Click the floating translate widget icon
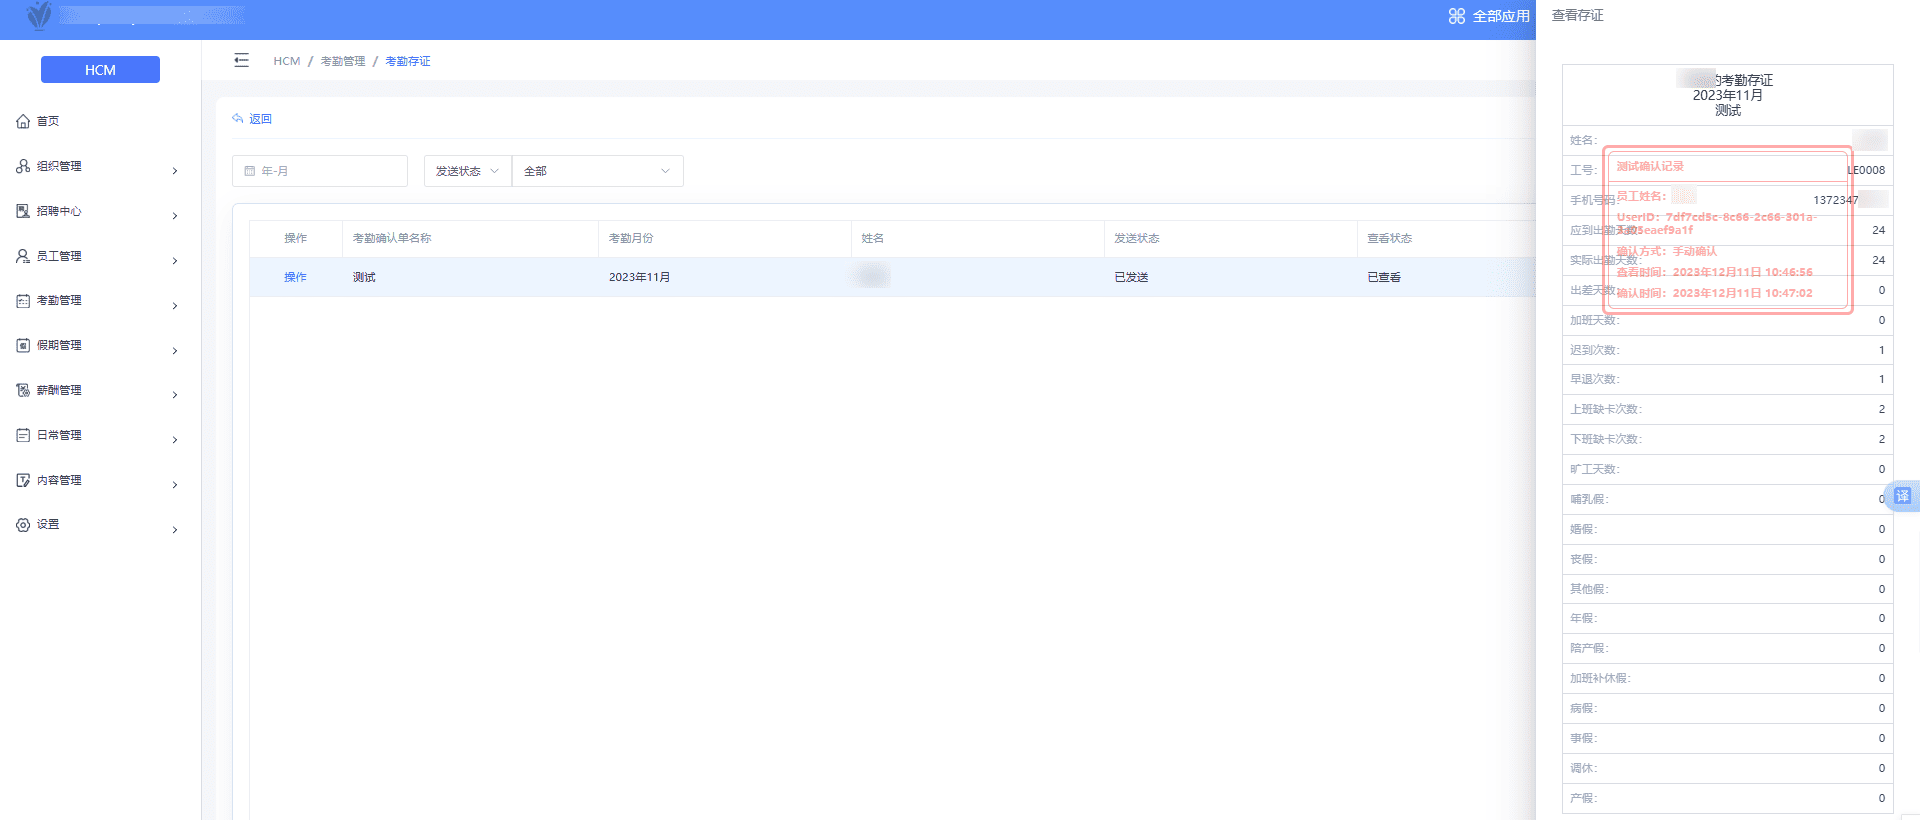This screenshot has width=1920, height=820. (1902, 496)
